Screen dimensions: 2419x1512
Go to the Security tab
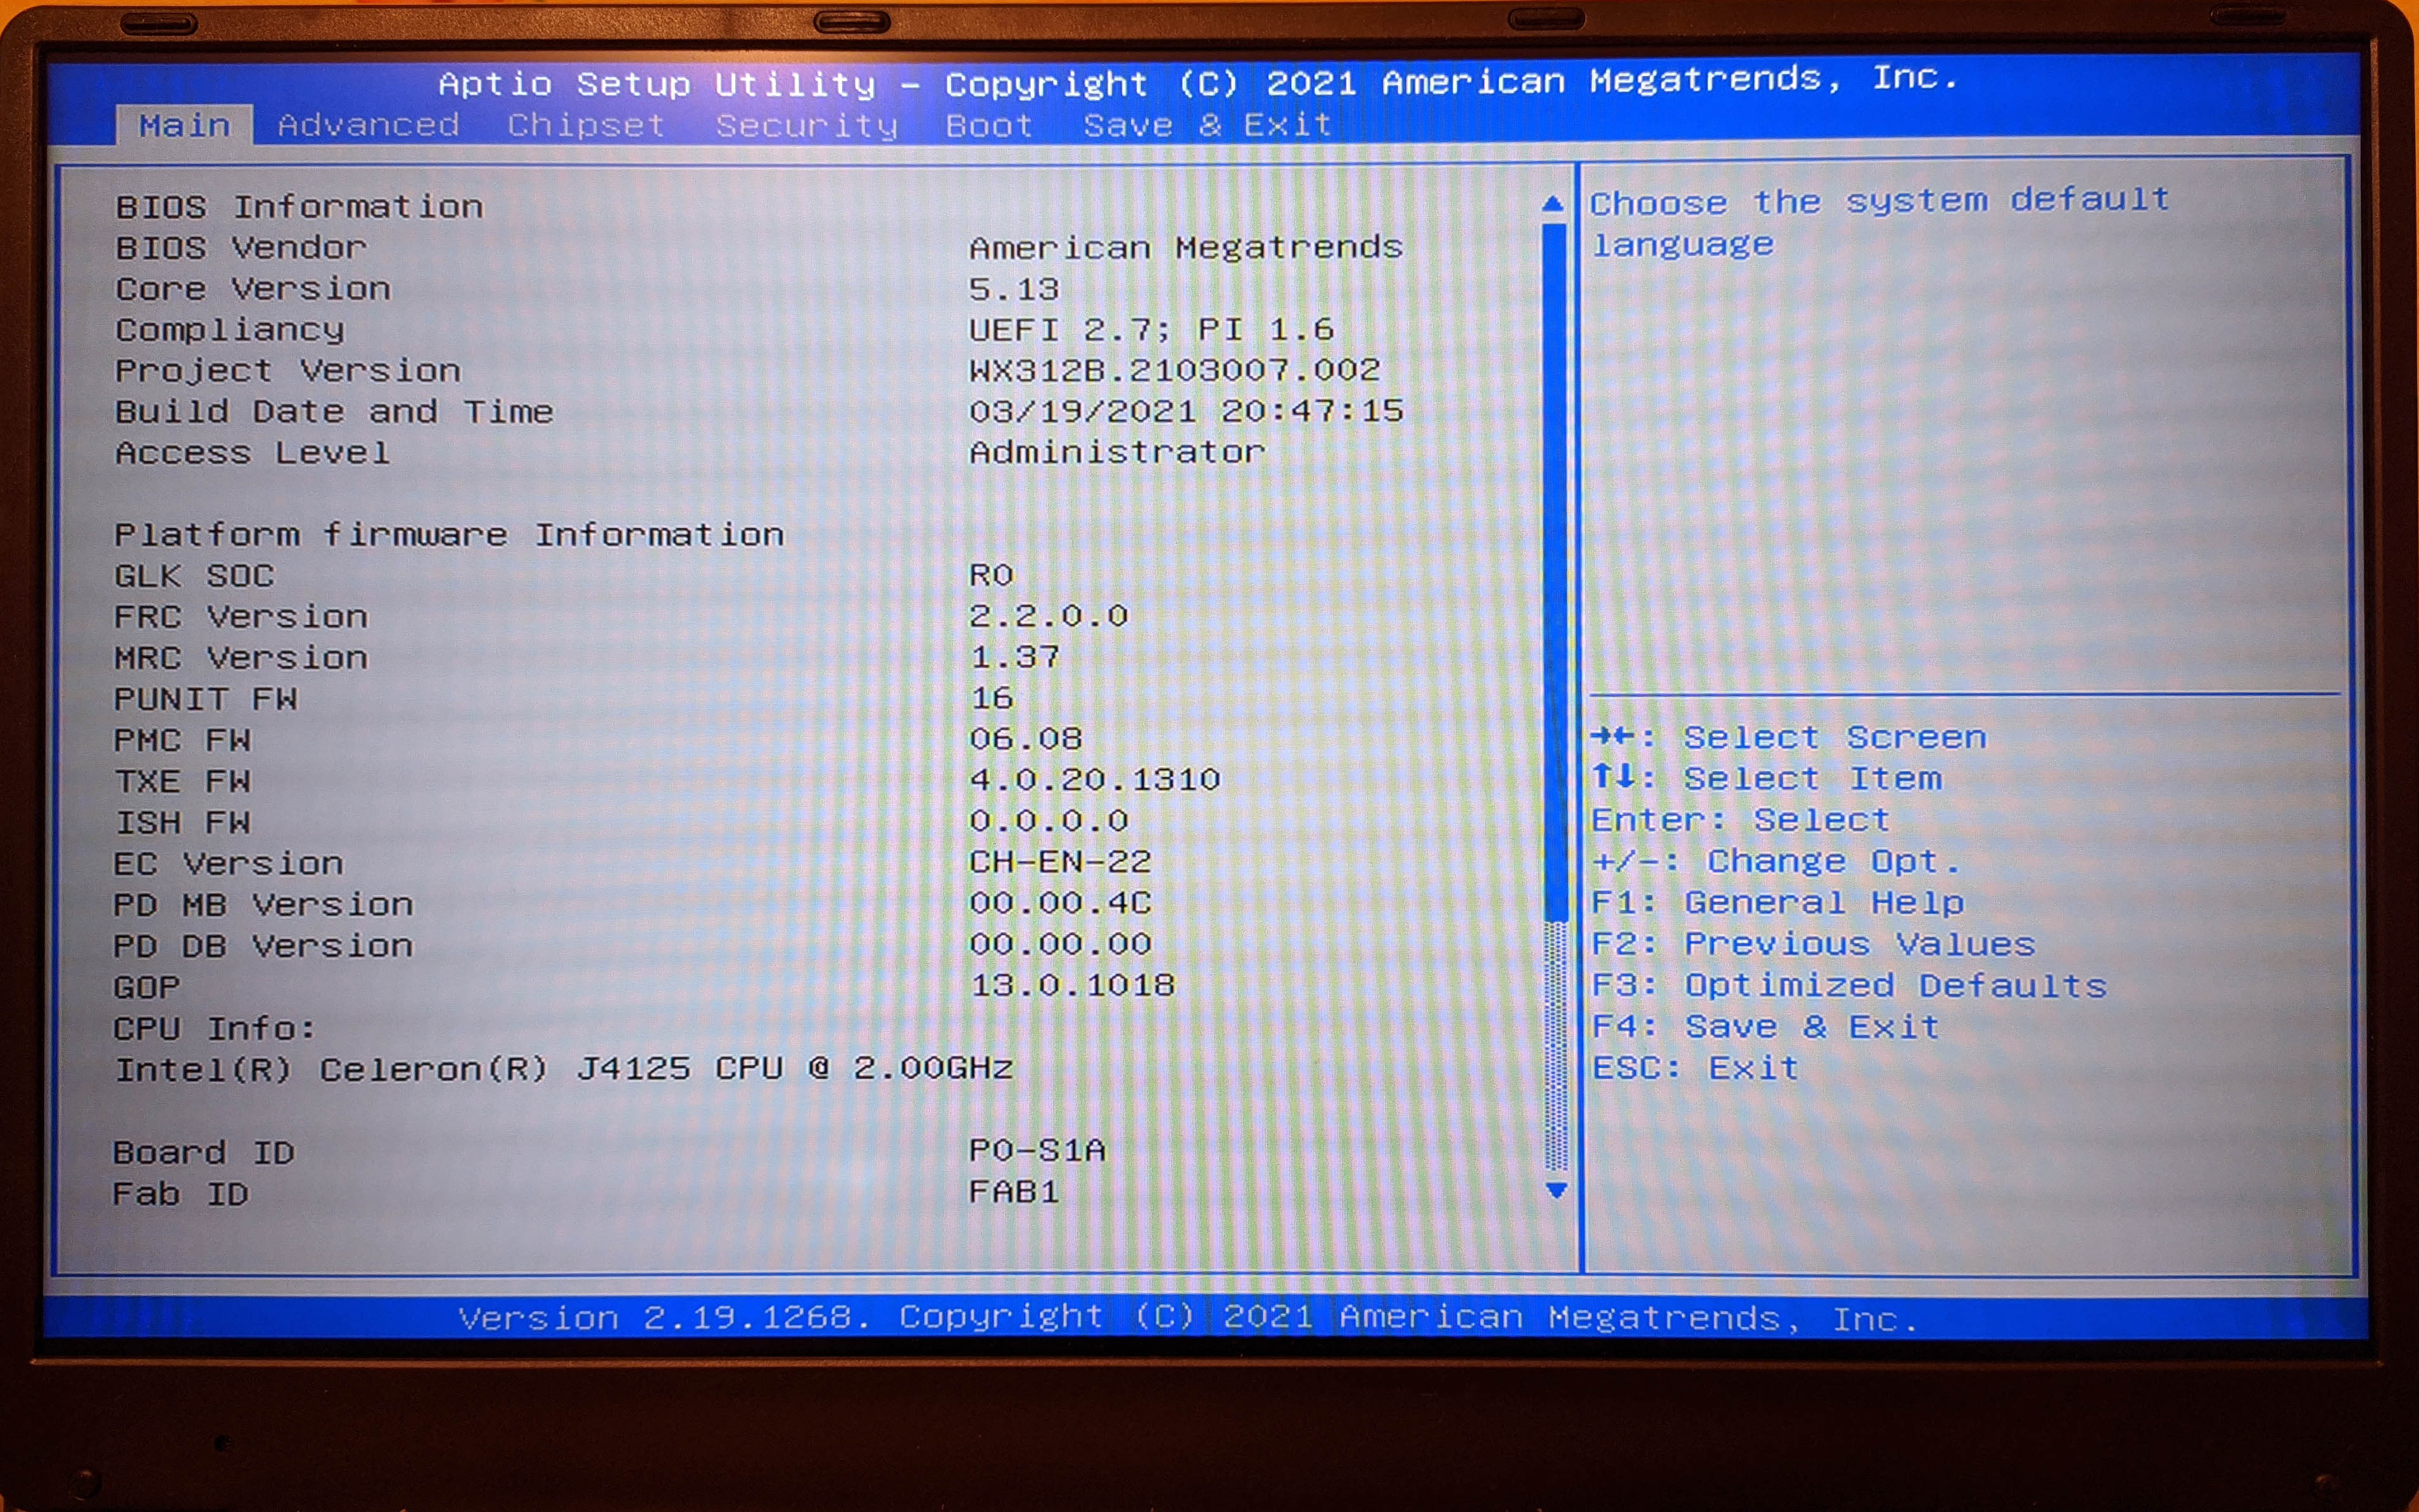tap(806, 125)
